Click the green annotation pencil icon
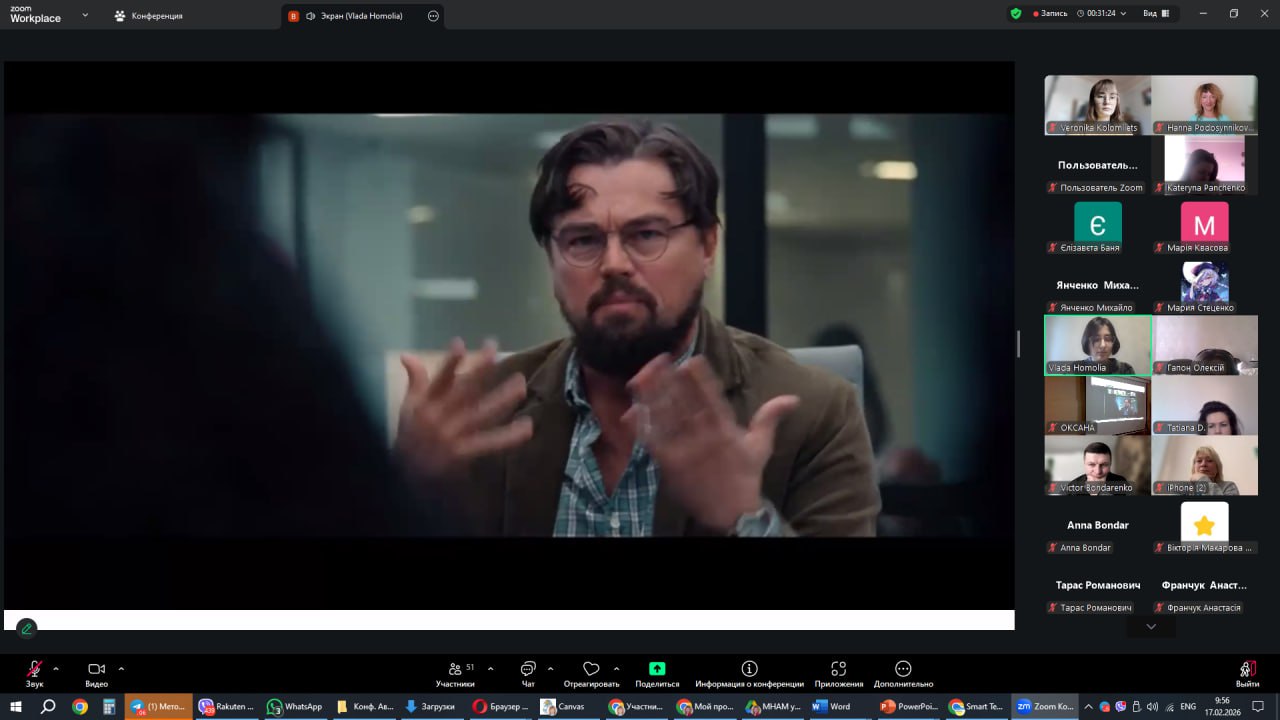1280x720 pixels. (x=27, y=629)
